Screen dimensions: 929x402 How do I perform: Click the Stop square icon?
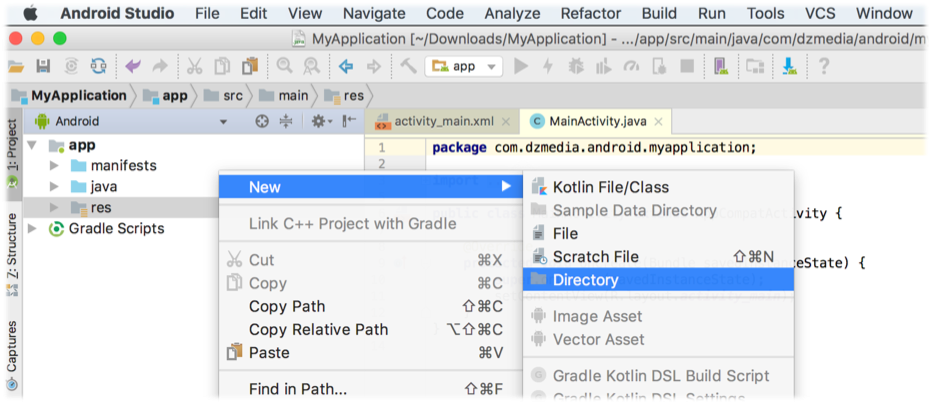[687, 66]
